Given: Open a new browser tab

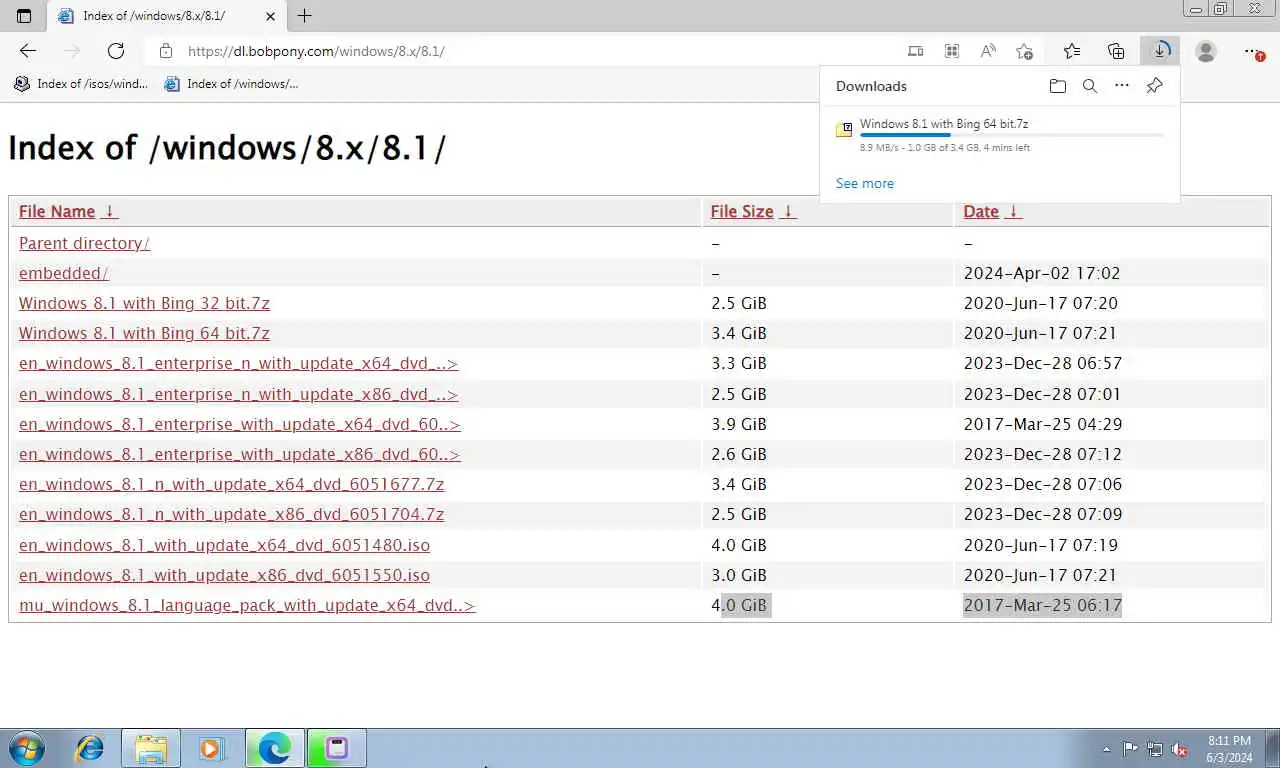Looking at the screenshot, I should pyautogui.click(x=305, y=16).
